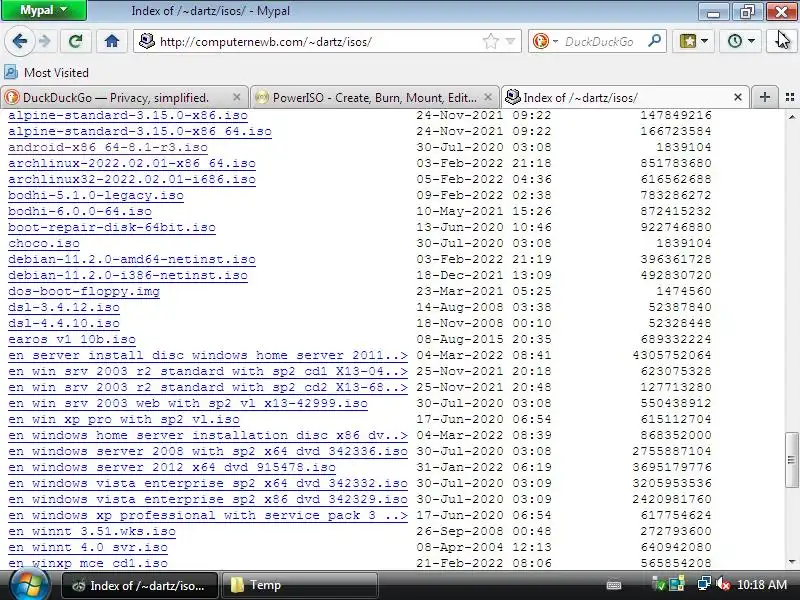Open en_winxp_mce_cd1.iso link
The width and height of the screenshot is (800, 600).
click(x=88, y=563)
